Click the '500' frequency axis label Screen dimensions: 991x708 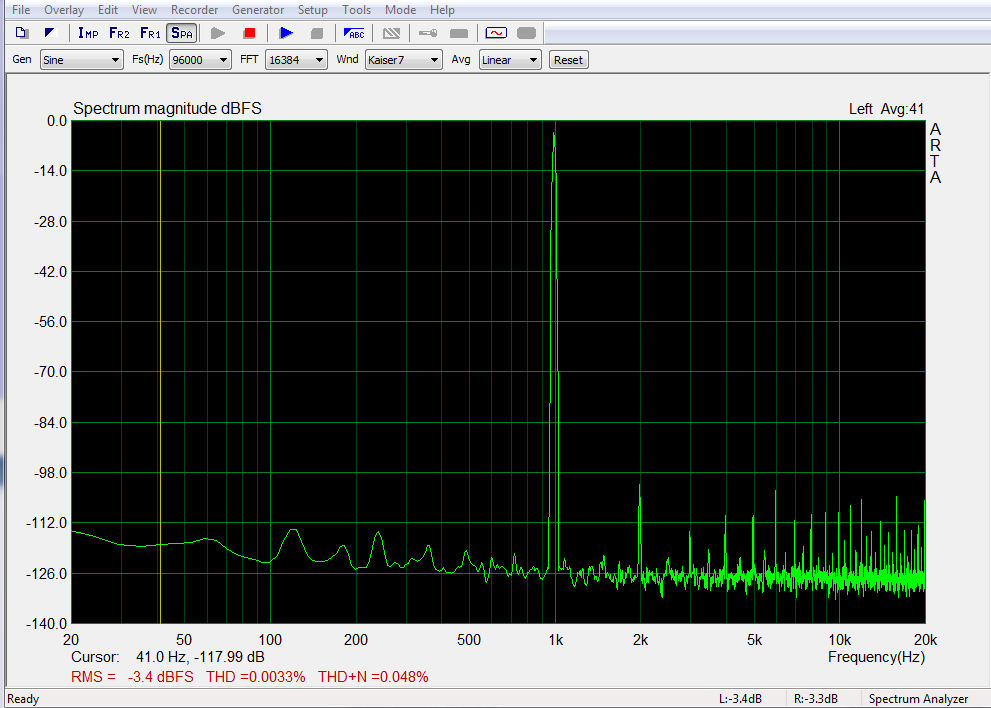469,640
